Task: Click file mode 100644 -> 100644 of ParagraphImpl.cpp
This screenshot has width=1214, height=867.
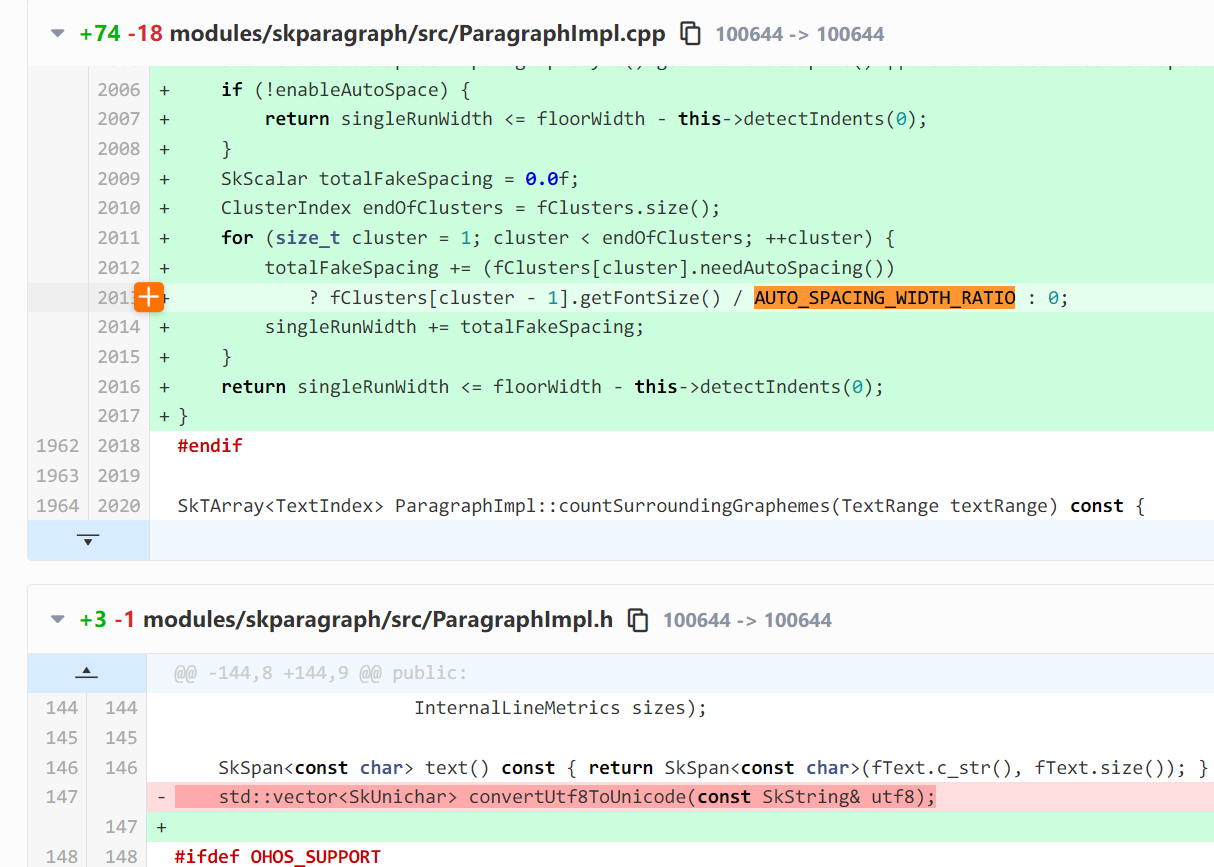Action: click(800, 35)
